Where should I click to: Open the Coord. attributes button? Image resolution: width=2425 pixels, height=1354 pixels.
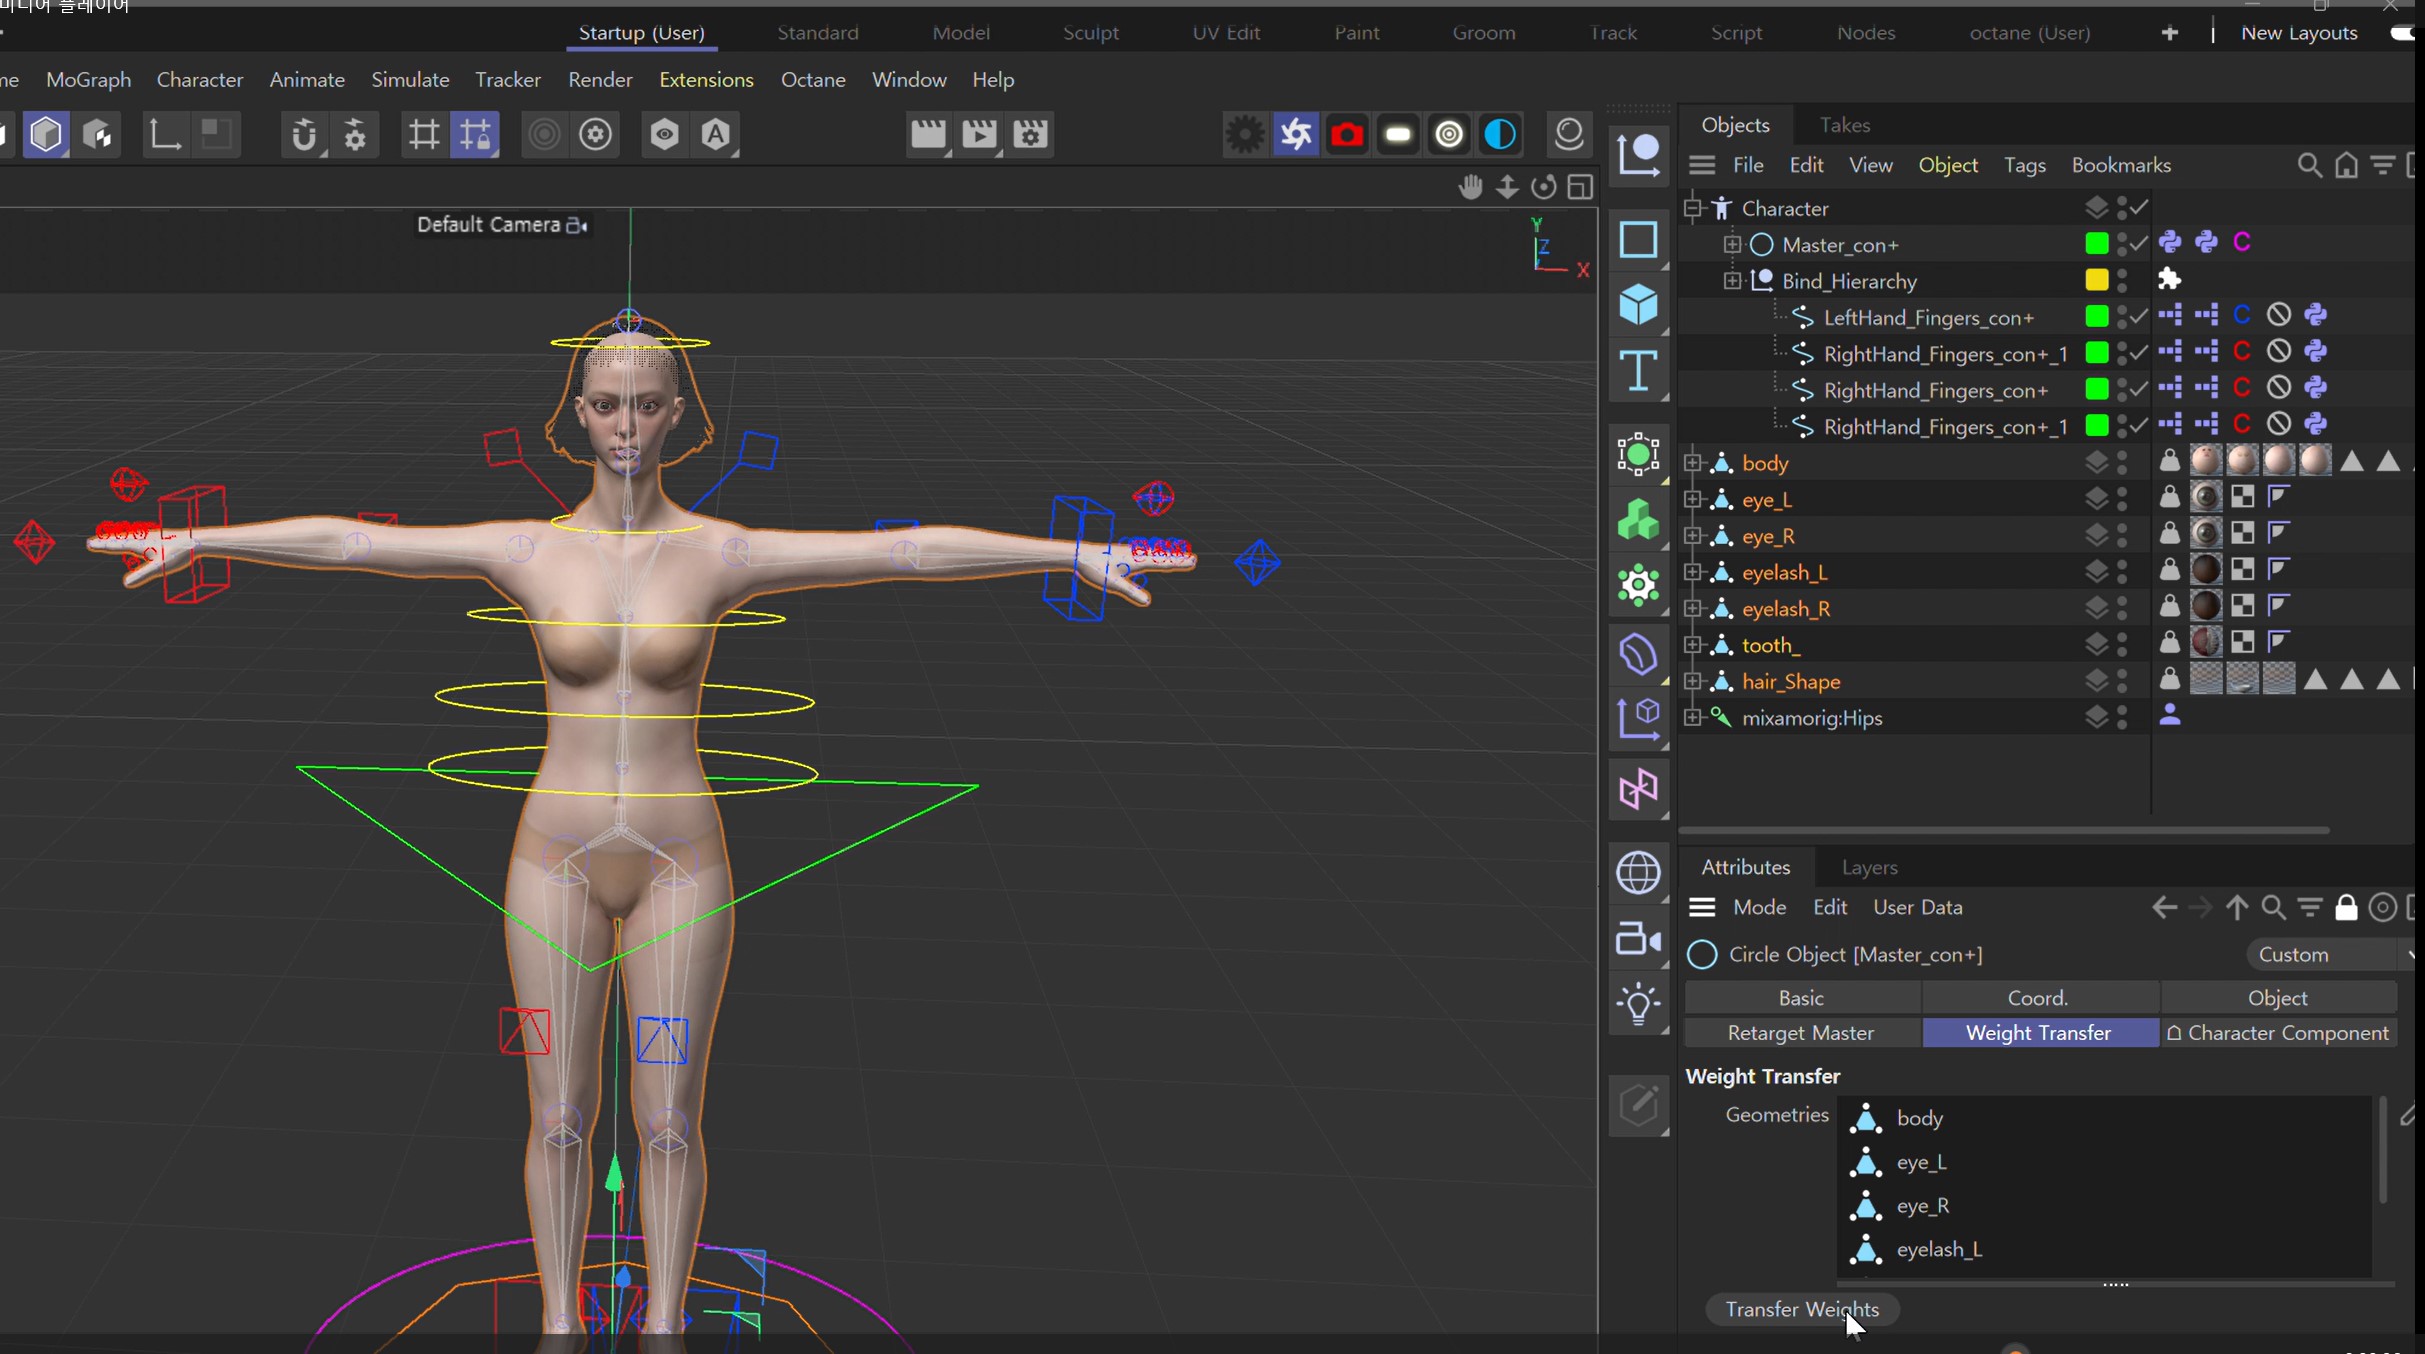tap(2038, 998)
